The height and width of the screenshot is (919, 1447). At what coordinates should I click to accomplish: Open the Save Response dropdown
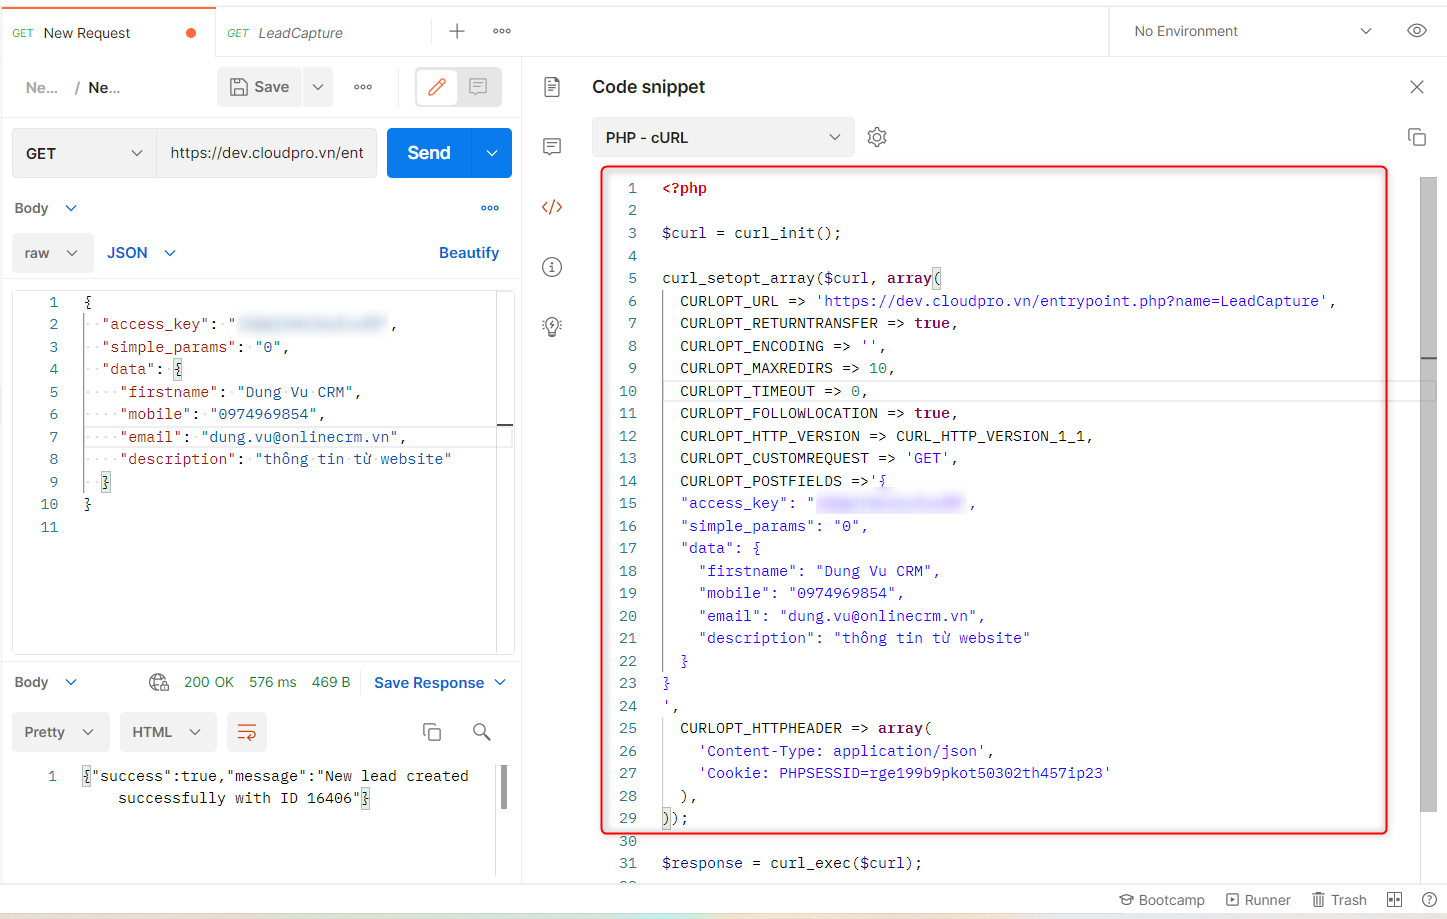coord(440,682)
